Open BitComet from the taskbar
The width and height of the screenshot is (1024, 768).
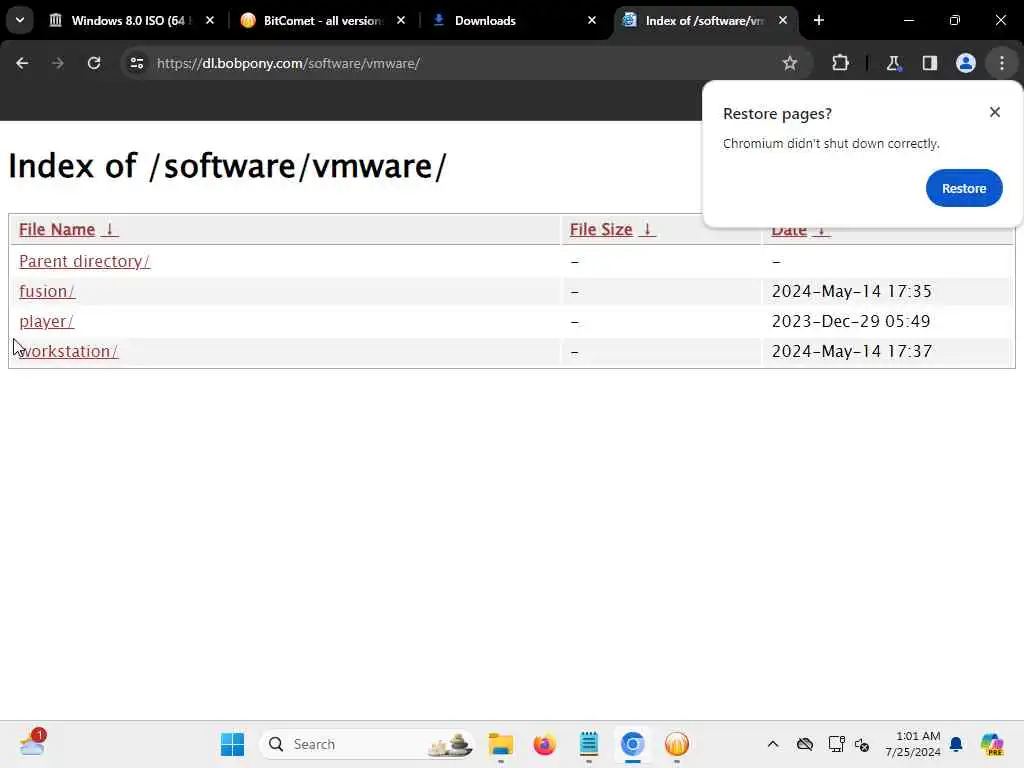point(677,744)
